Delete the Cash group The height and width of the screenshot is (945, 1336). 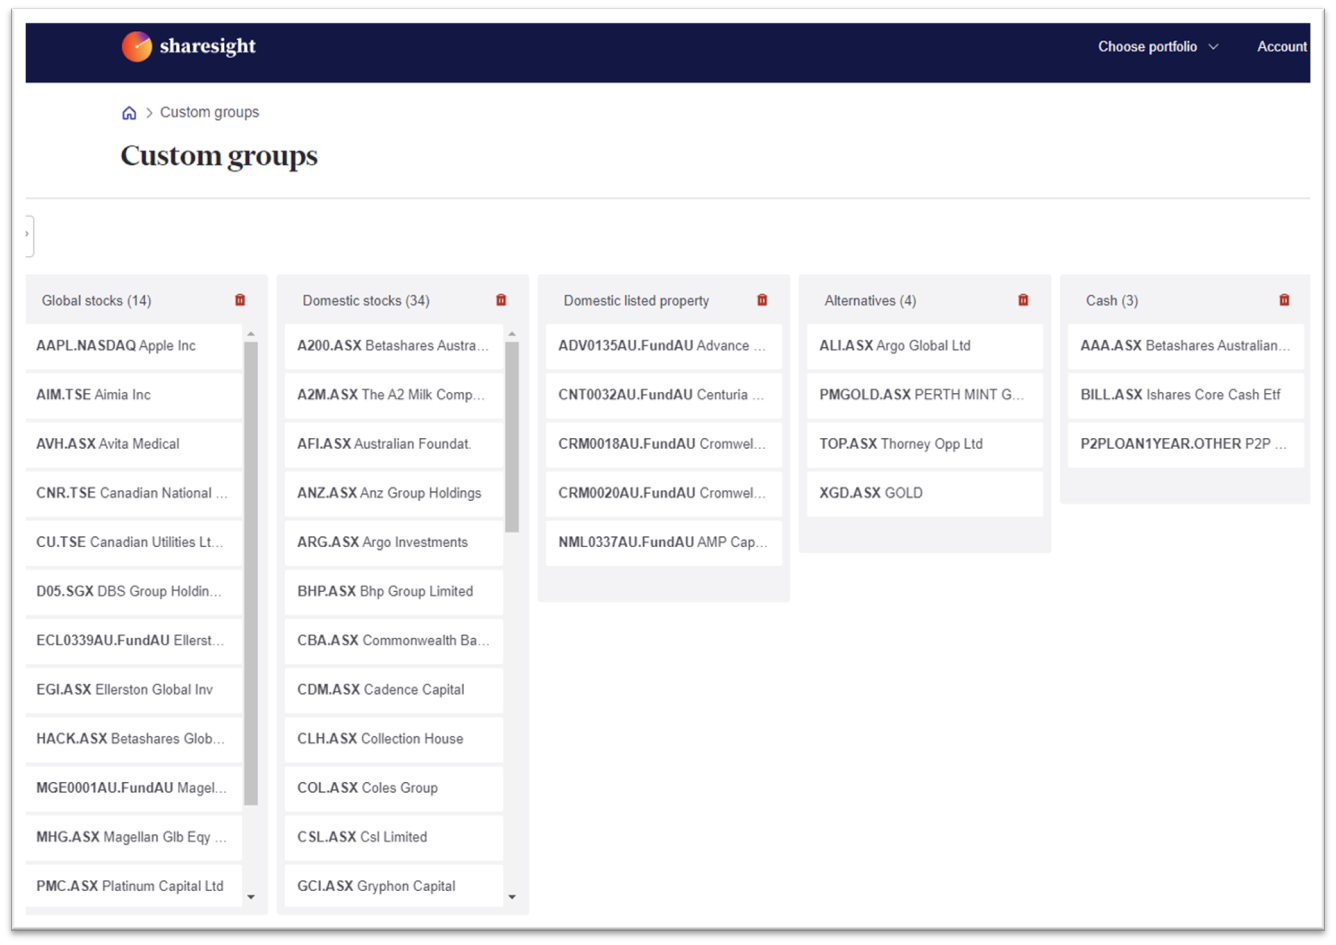click(x=1285, y=298)
